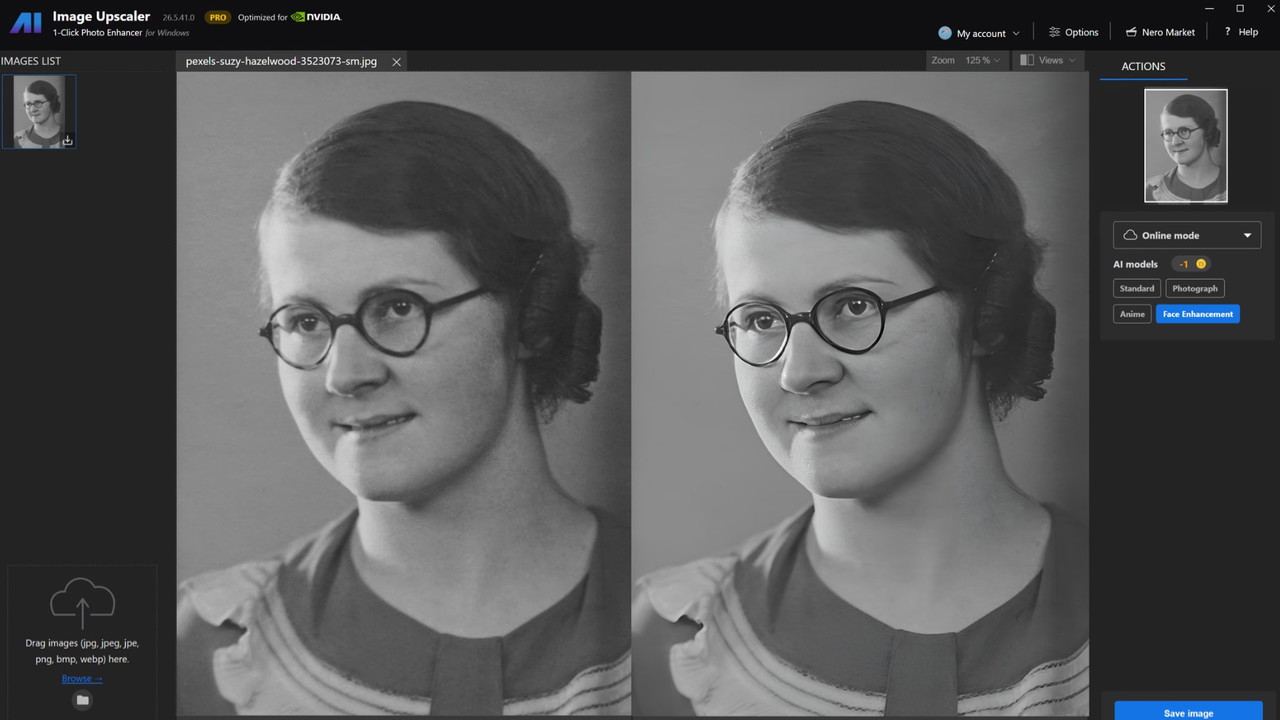Close the pexels-suzy-hazelwood image tab
Image resolution: width=1280 pixels, height=720 pixels.
pos(396,62)
